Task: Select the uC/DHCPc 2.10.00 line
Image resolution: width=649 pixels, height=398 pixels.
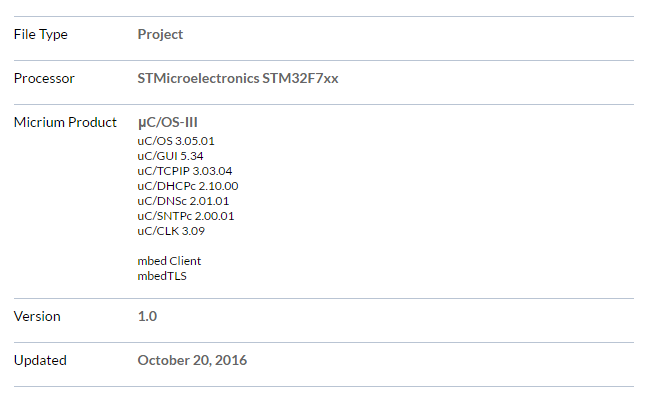Action: 188,186
